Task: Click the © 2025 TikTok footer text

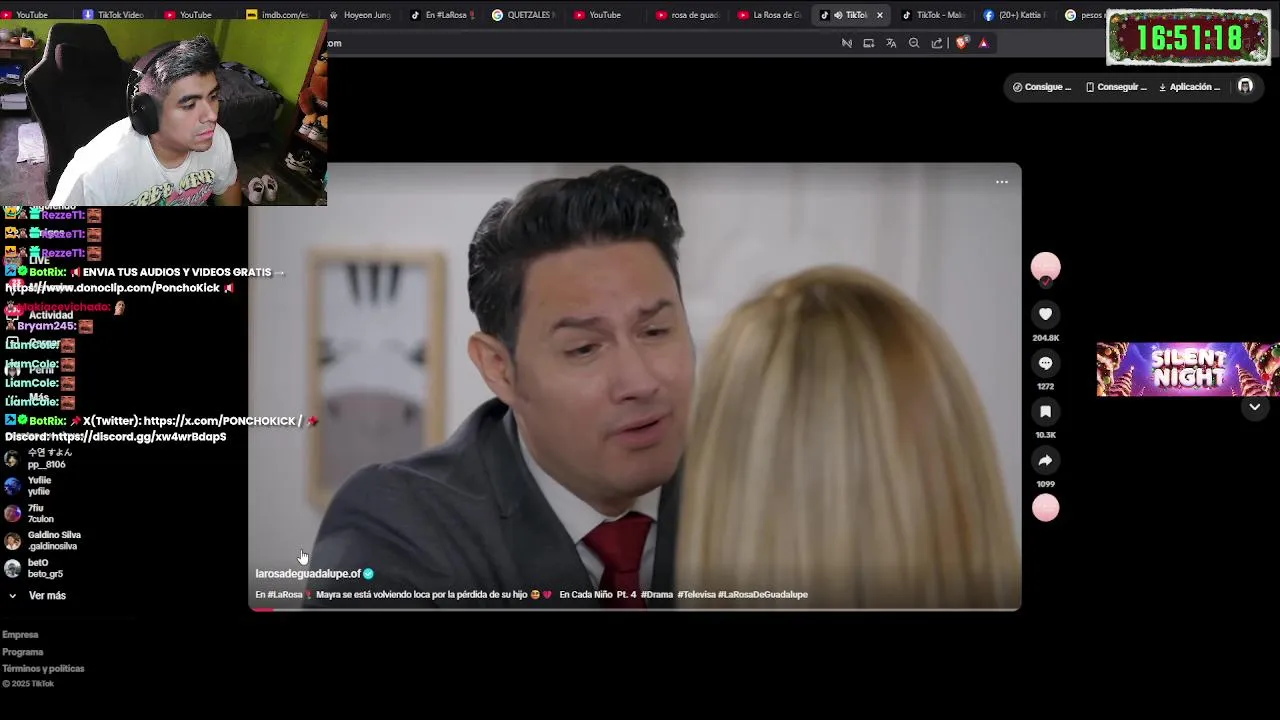Action: pyautogui.click(x=28, y=684)
